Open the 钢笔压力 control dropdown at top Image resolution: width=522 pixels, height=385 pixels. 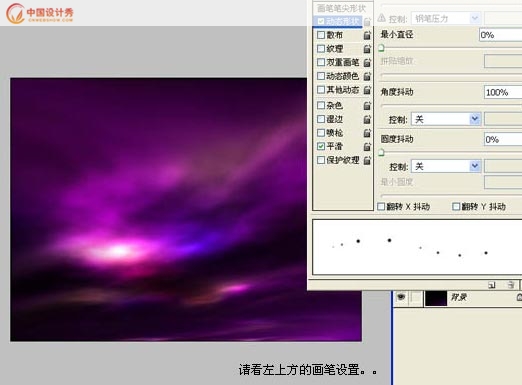point(446,18)
